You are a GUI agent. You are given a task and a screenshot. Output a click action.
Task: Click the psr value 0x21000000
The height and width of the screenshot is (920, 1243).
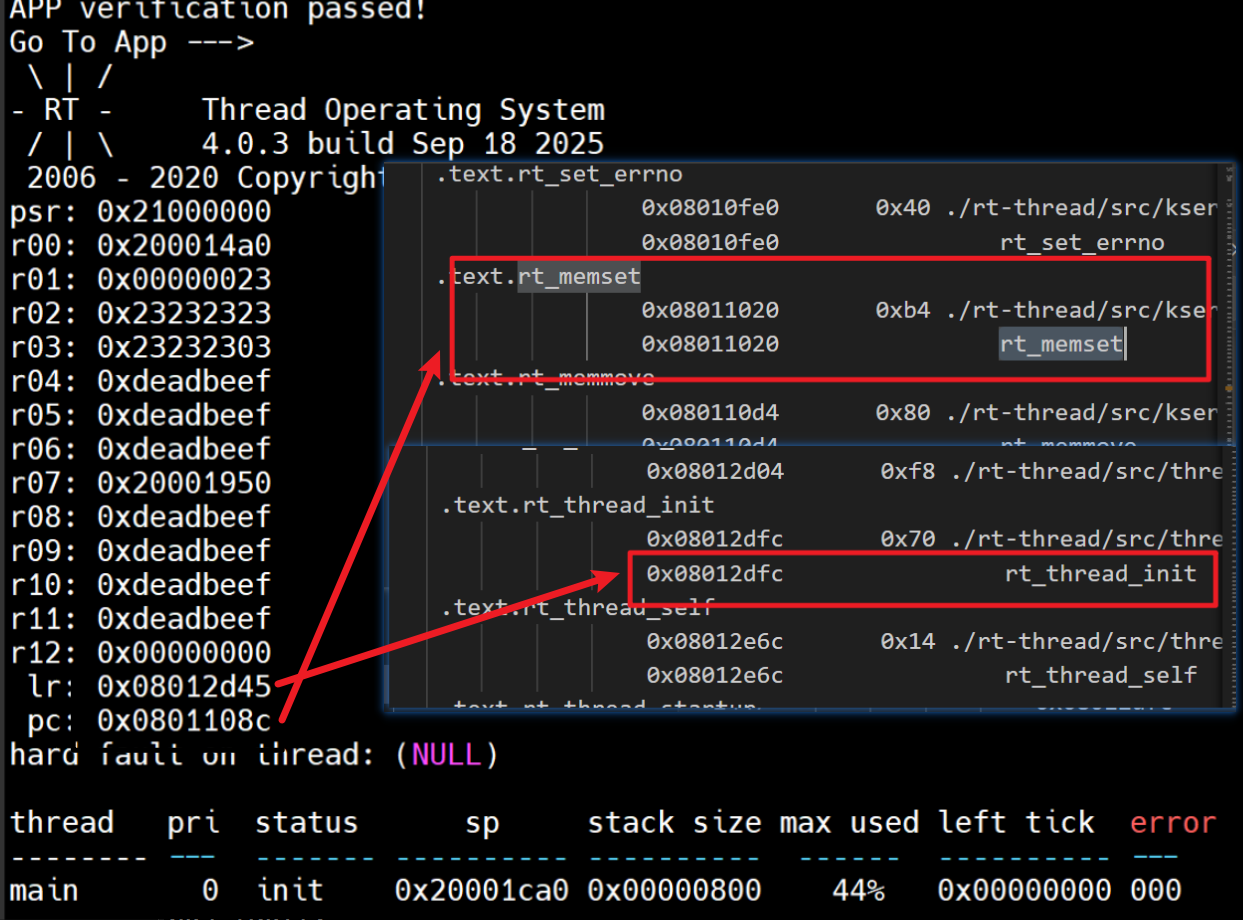(x=184, y=212)
